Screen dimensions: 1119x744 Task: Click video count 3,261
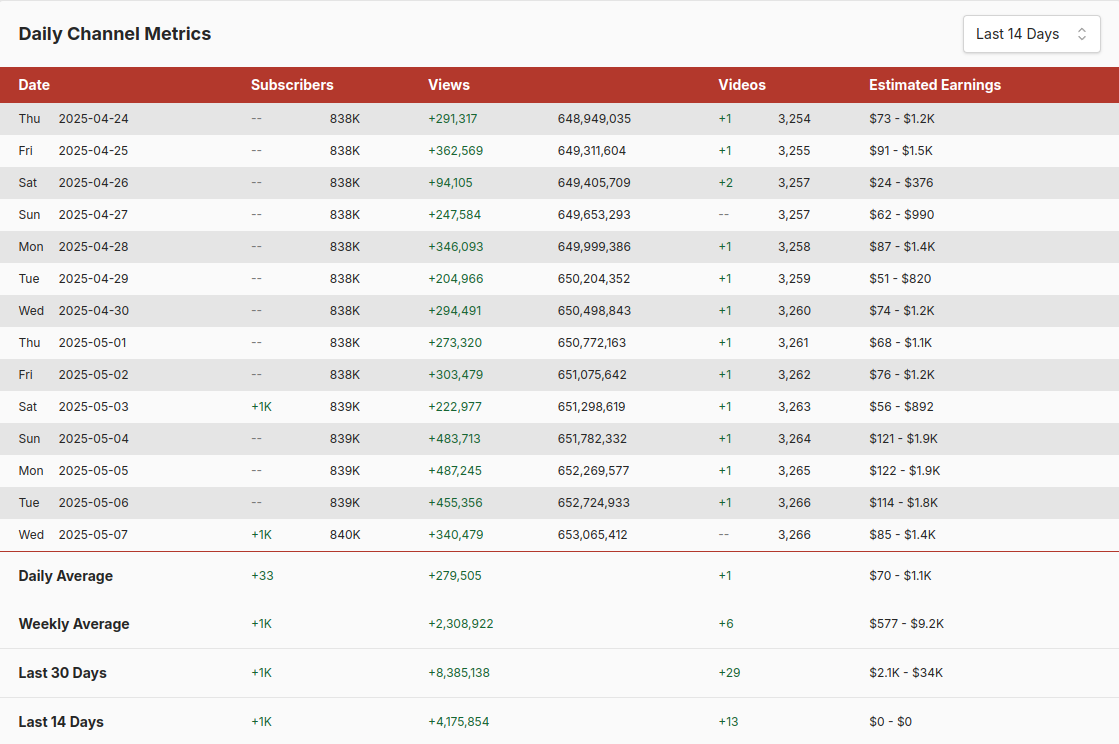coord(794,343)
